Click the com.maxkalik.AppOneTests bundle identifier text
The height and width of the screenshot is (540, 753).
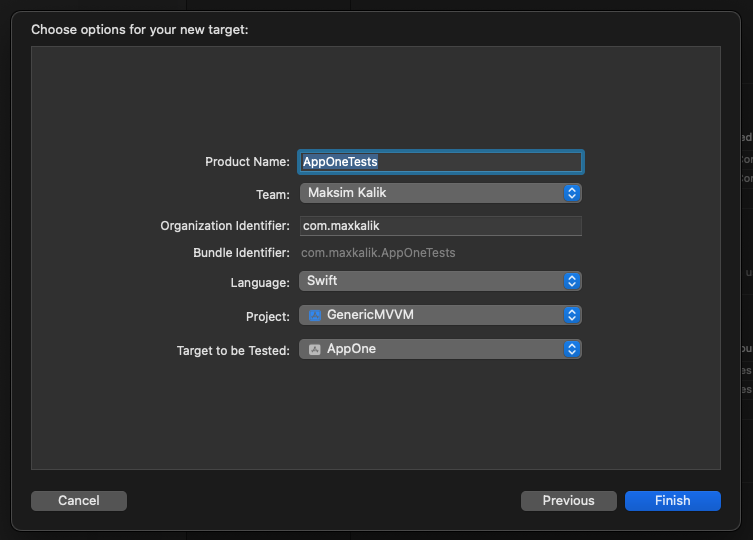pos(378,253)
